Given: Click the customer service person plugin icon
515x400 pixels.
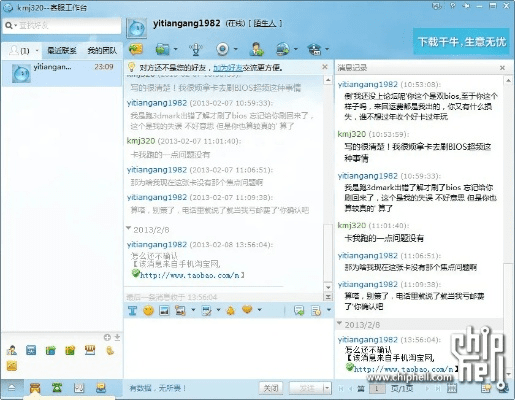Looking at the screenshot, I should [12, 350].
